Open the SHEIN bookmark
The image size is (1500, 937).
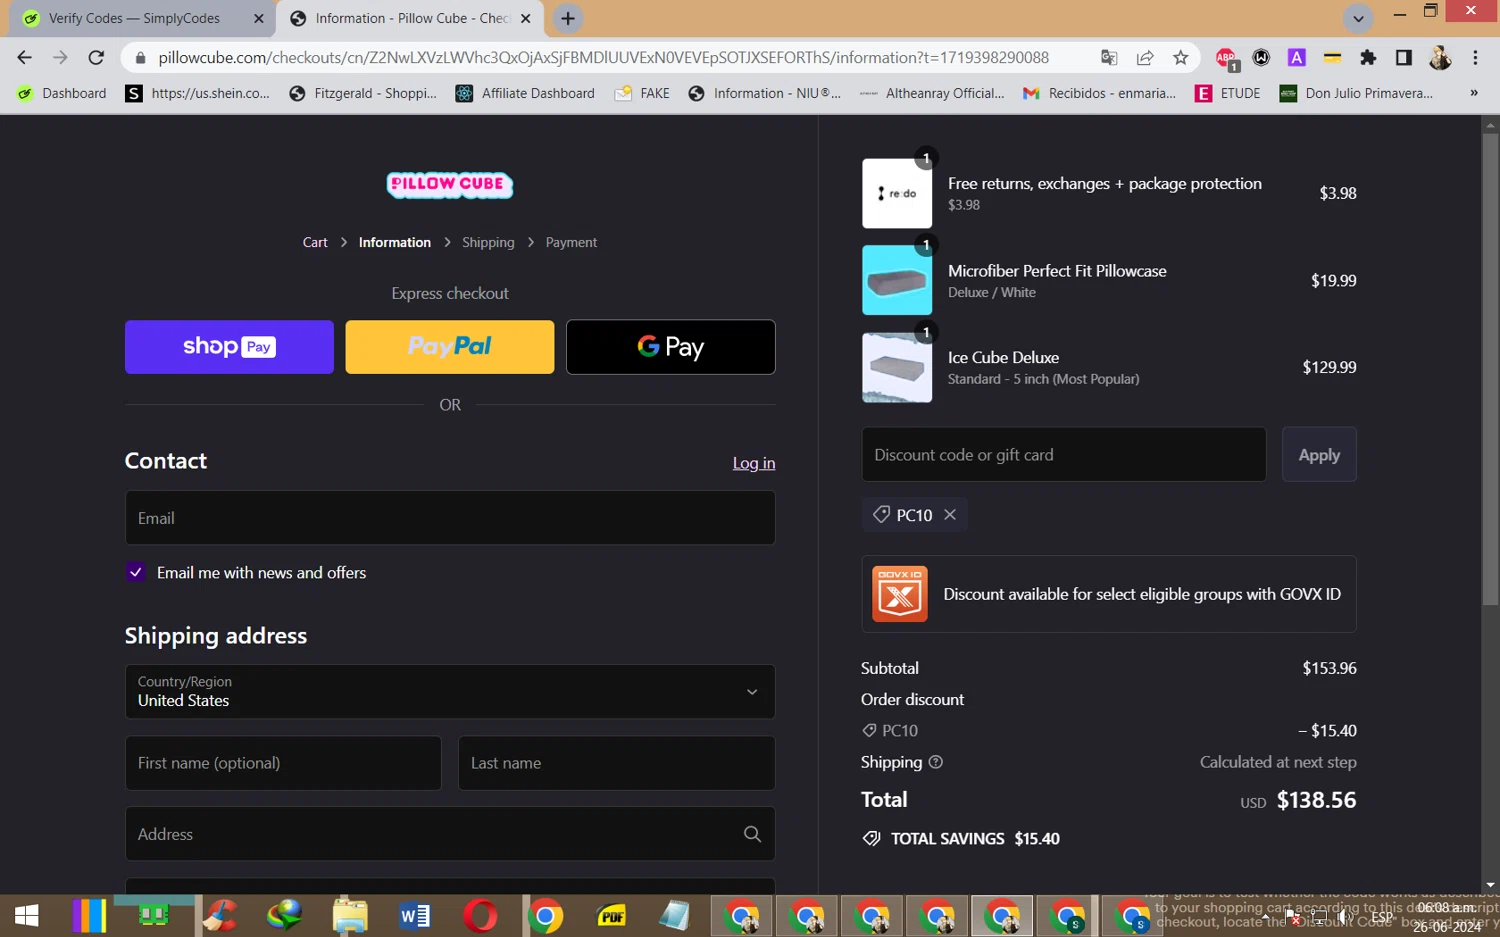198,93
